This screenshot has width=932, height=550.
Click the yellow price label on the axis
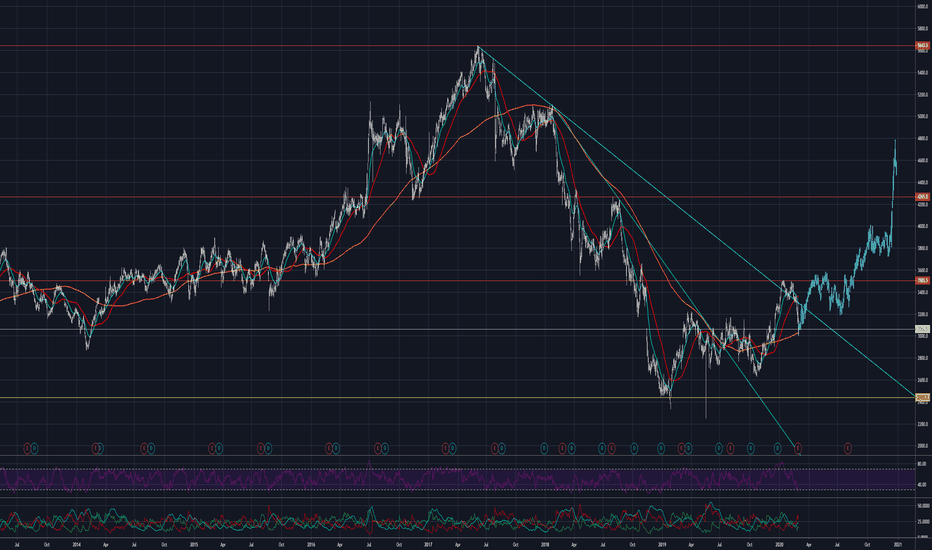[922, 398]
